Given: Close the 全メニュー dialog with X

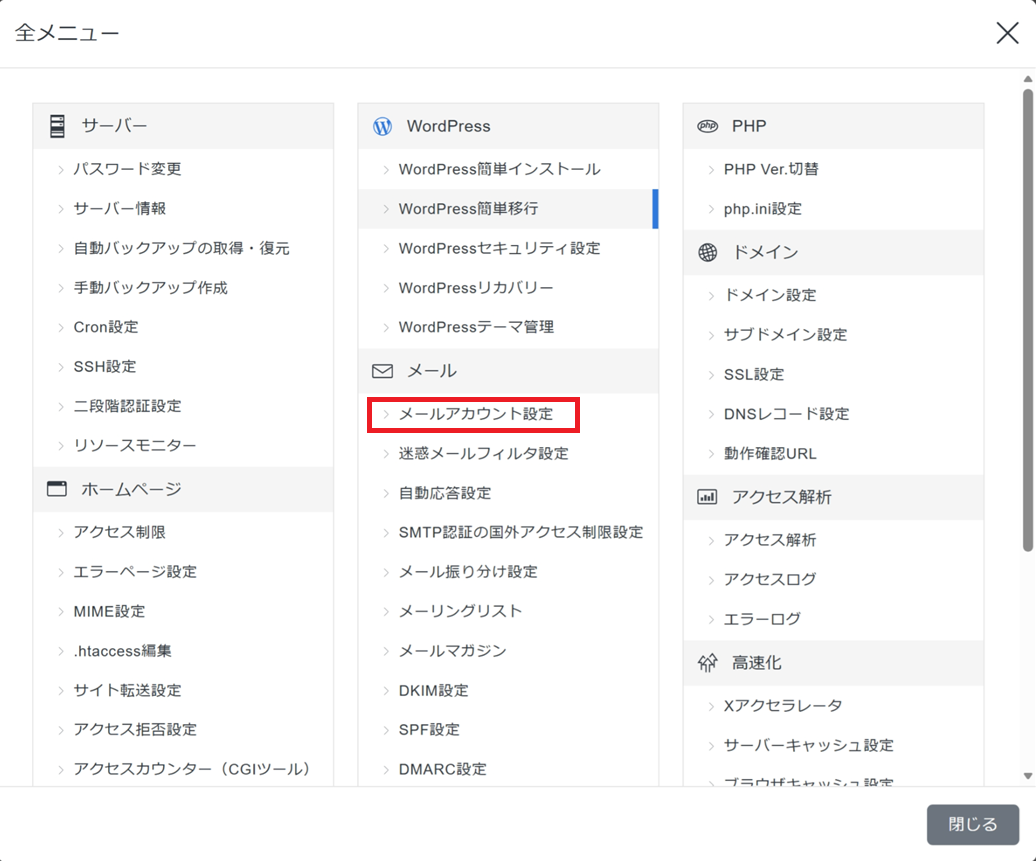Looking at the screenshot, I should (x=1007, y=33).
